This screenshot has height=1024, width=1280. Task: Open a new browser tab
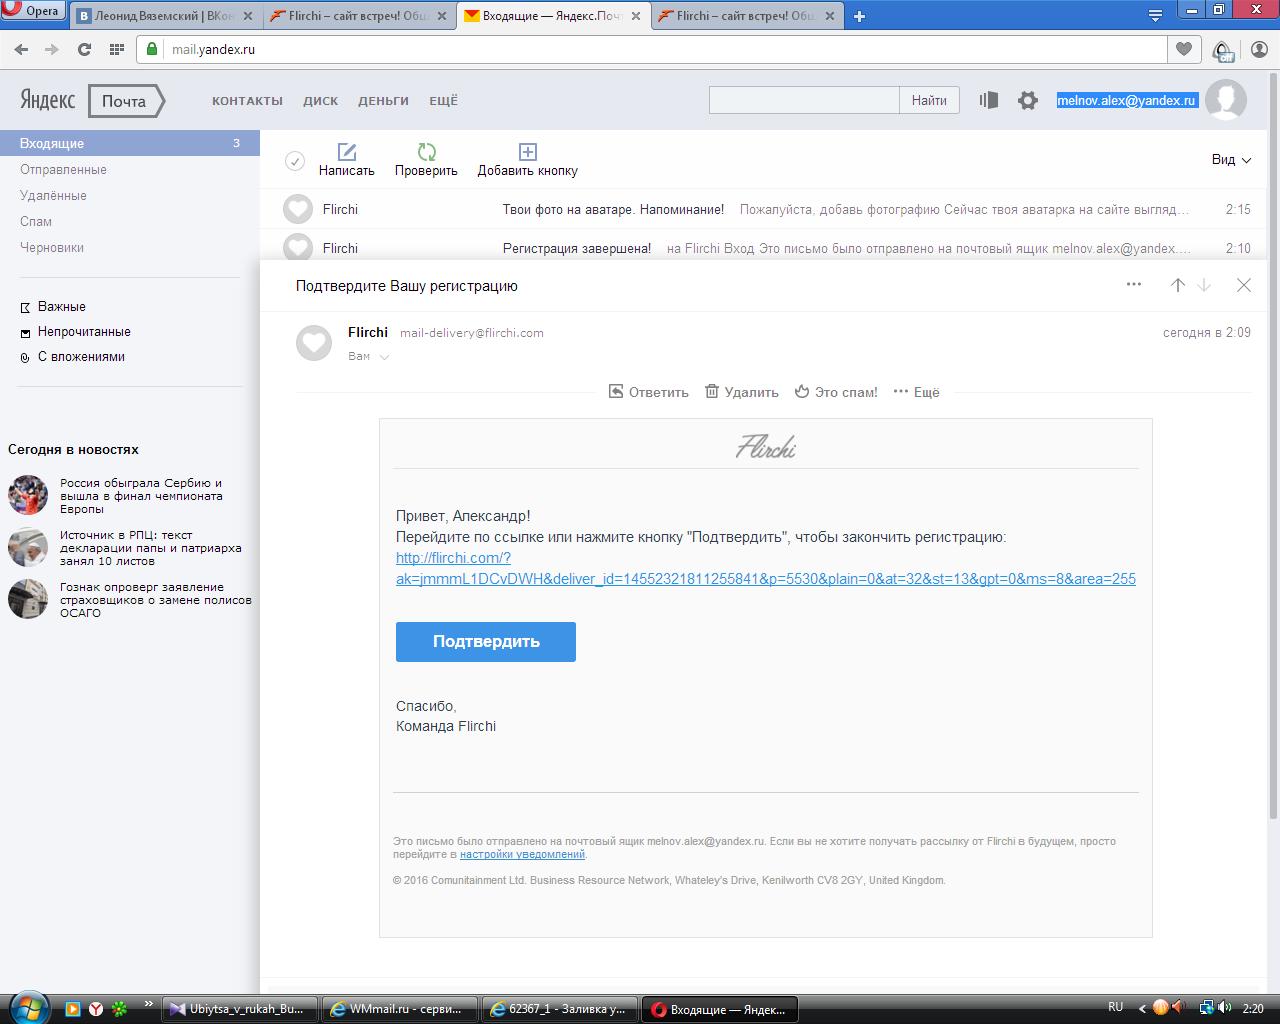[x=859, y=16]
